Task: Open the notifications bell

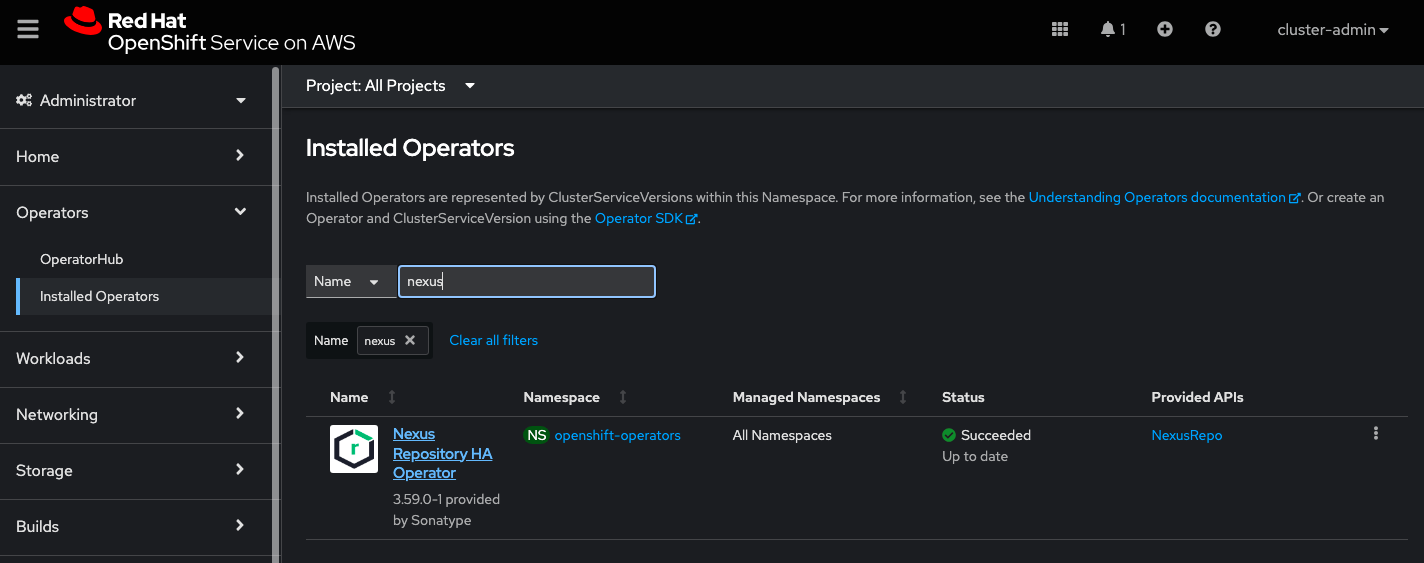Action: (x=1113, y=30)
